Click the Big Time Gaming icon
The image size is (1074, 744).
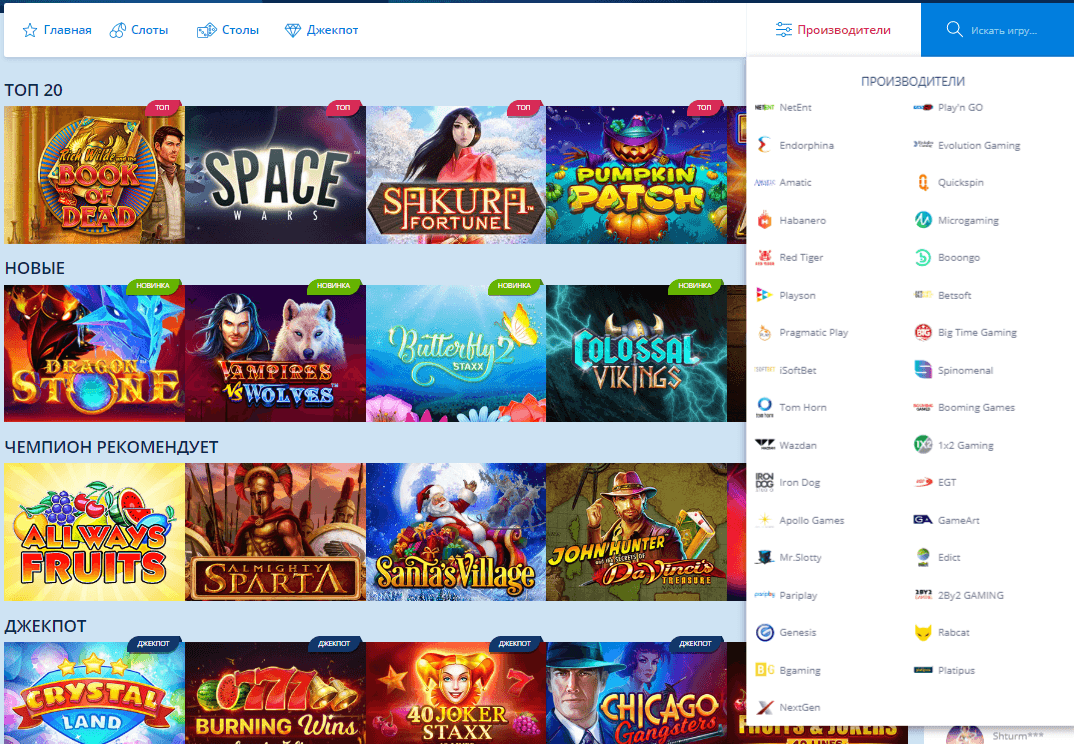[x=923, y=332]
